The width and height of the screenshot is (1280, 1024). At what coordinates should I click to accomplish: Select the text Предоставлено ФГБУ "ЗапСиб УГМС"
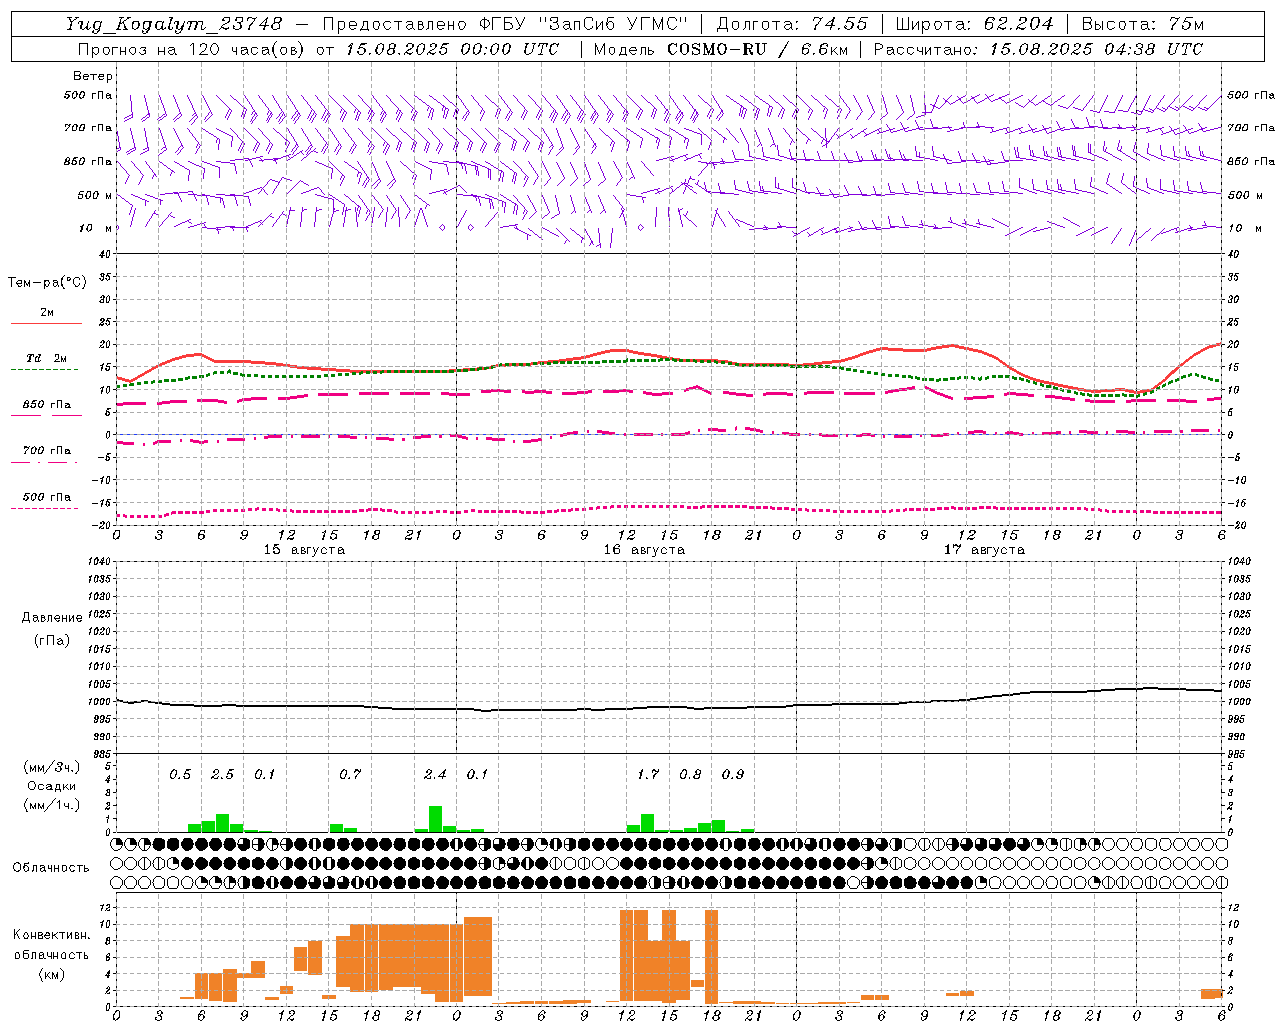click(506, 24)
